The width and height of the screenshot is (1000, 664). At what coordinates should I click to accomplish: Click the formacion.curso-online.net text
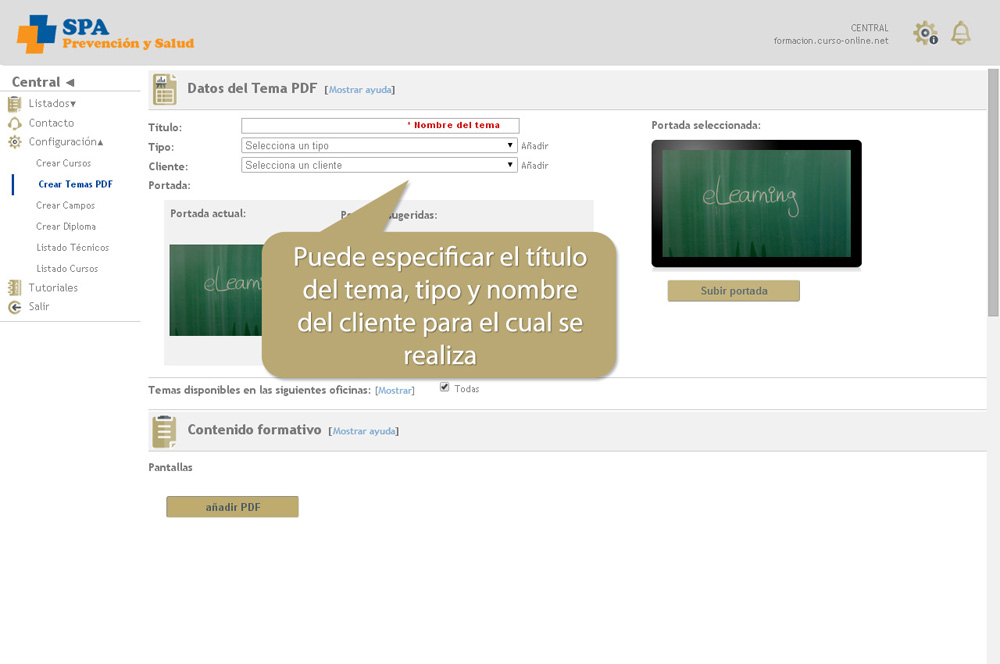coord(831,41)
